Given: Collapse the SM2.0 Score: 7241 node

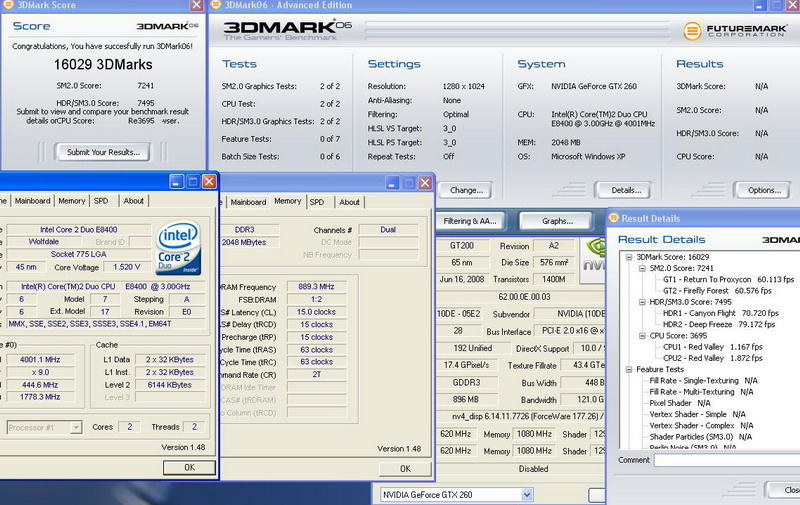Looking at the screenshot, I should point(642,268).
